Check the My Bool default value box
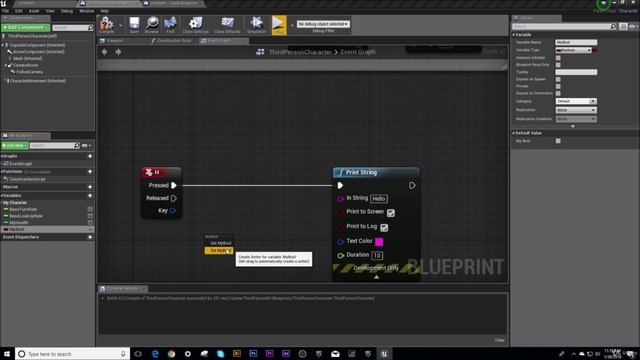This screenshot has width=640, height=360. [558, 141]
